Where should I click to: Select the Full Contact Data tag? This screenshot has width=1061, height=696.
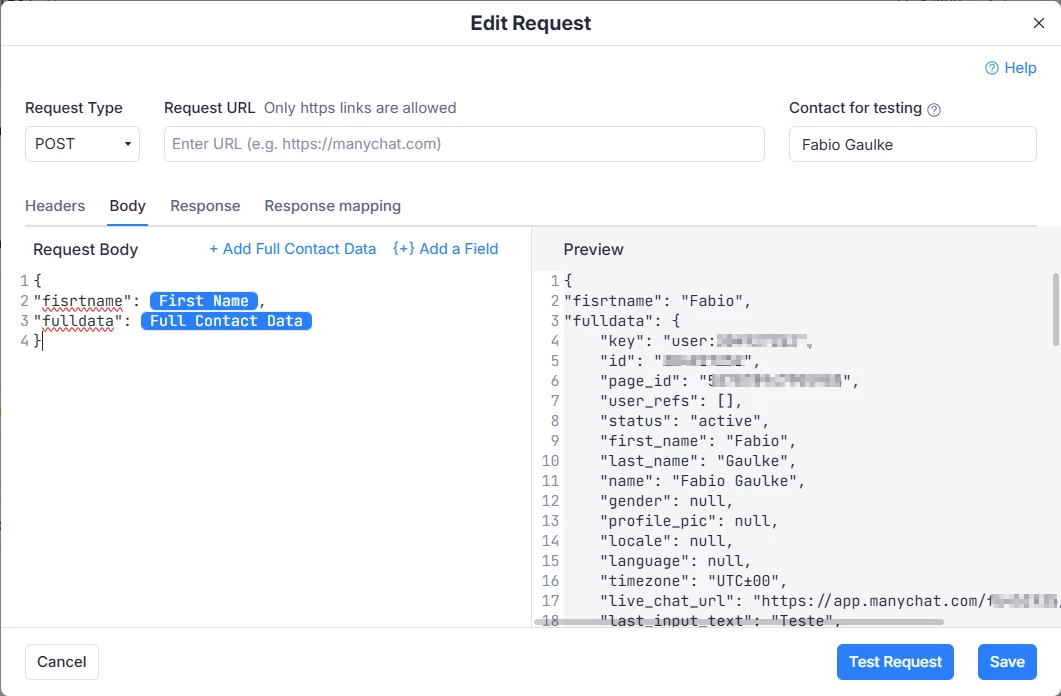pyautogui.click(x=226, y=321)
